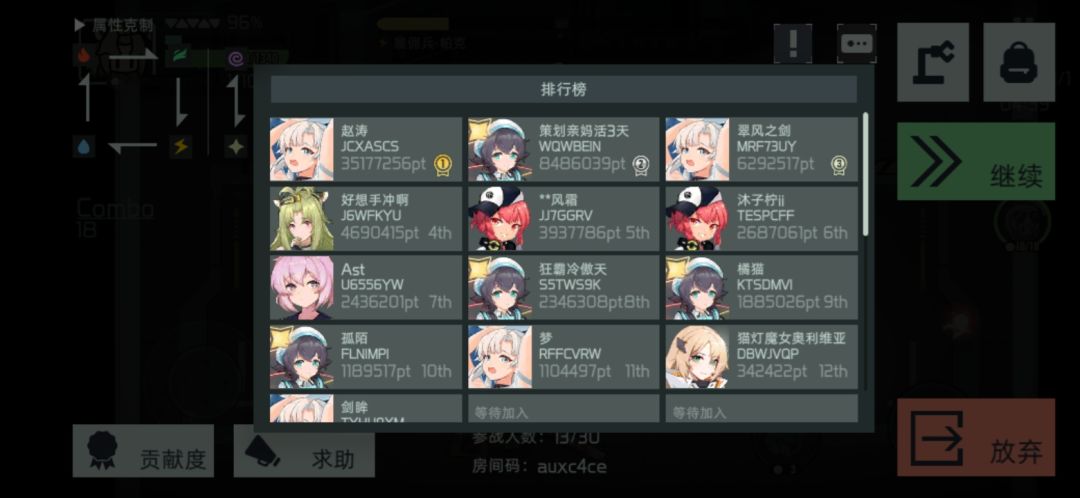Expand the 属性克制 triangle header

[x=80, y=25]
